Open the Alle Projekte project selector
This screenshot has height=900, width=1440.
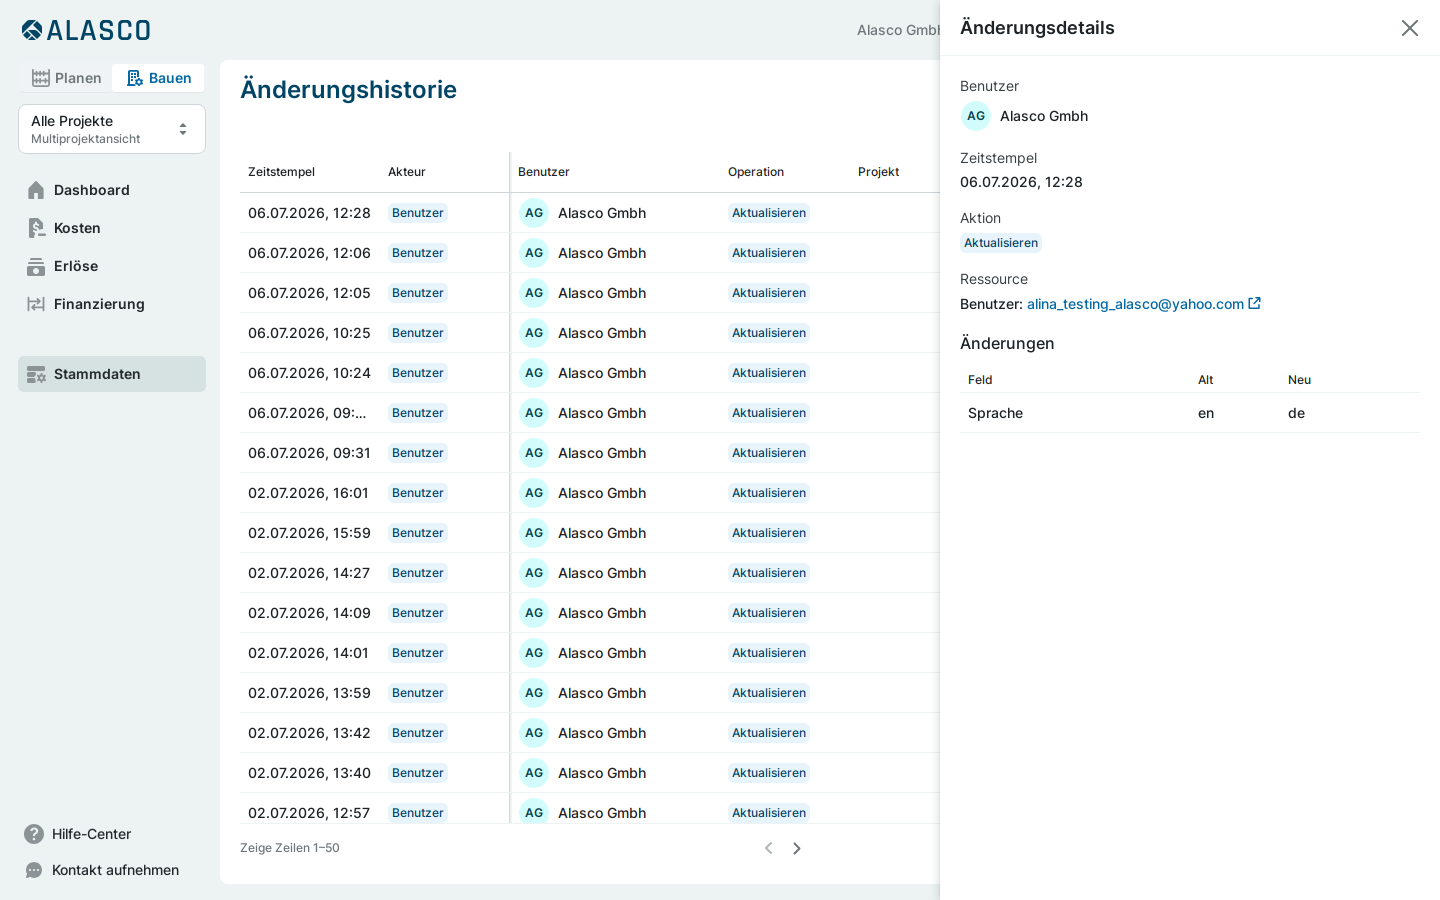[112, 129]
